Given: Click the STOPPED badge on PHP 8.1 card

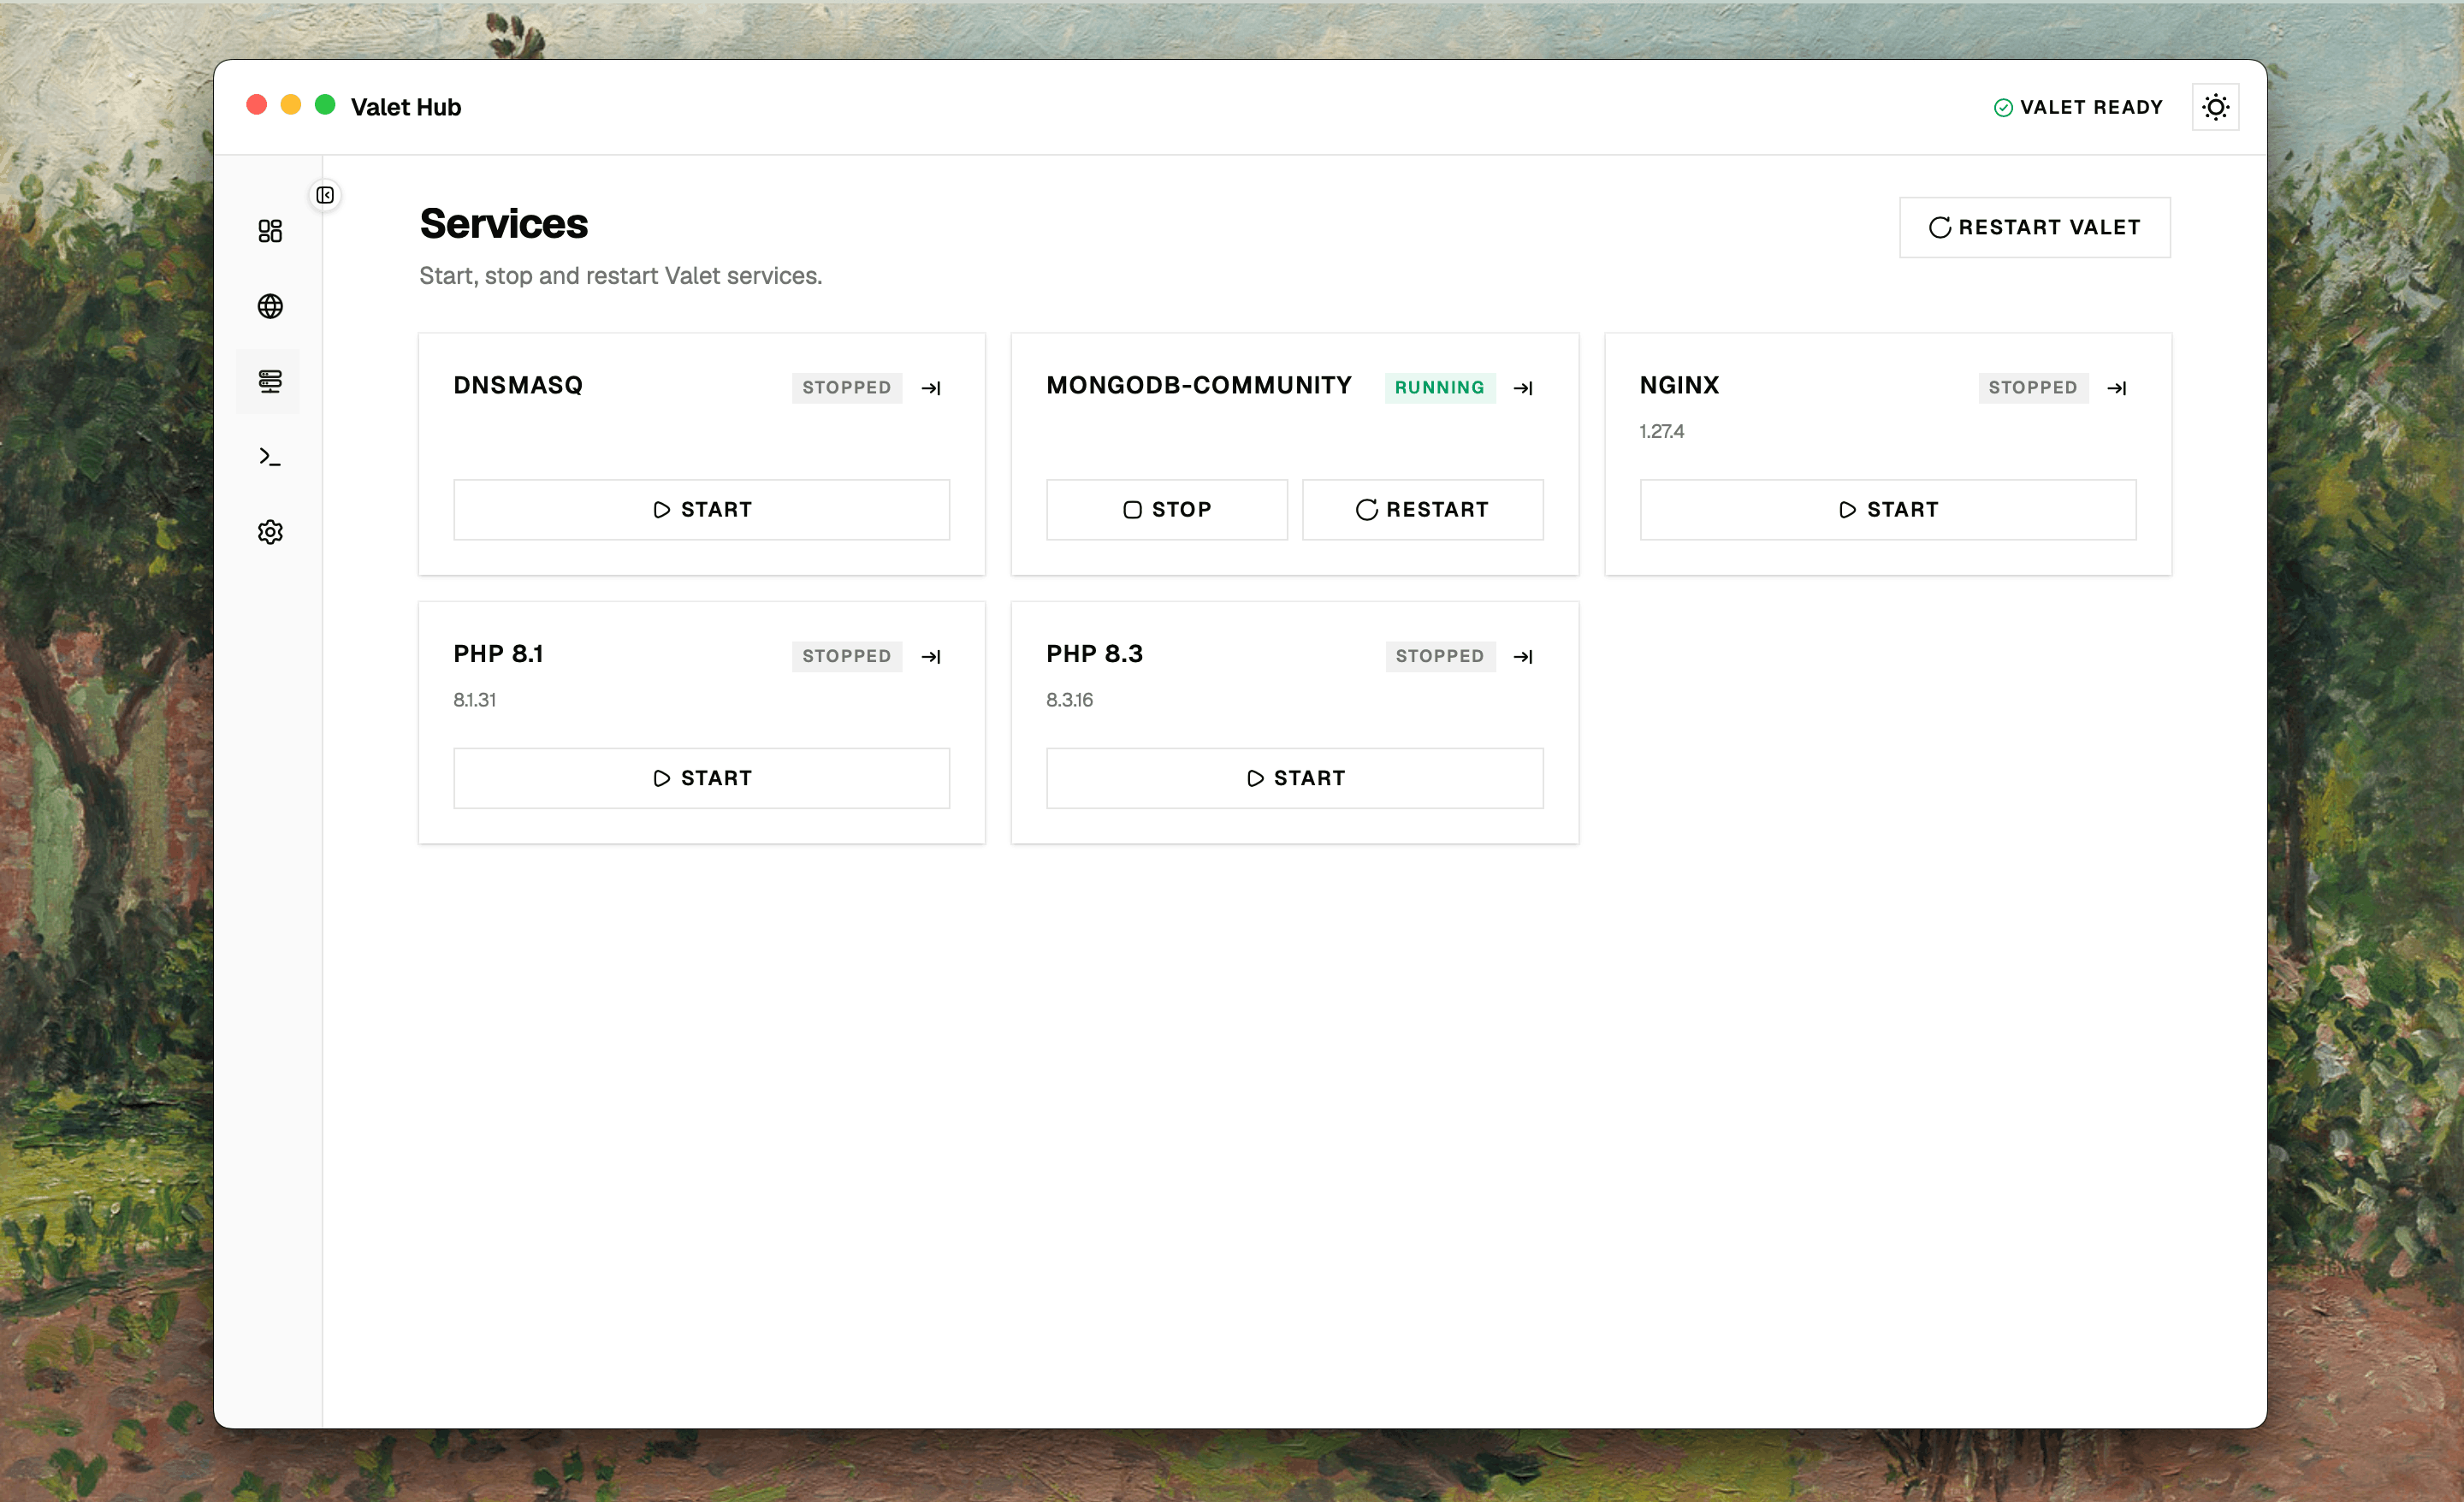Looking at the screenshot, I should click(x=846, y=656).
